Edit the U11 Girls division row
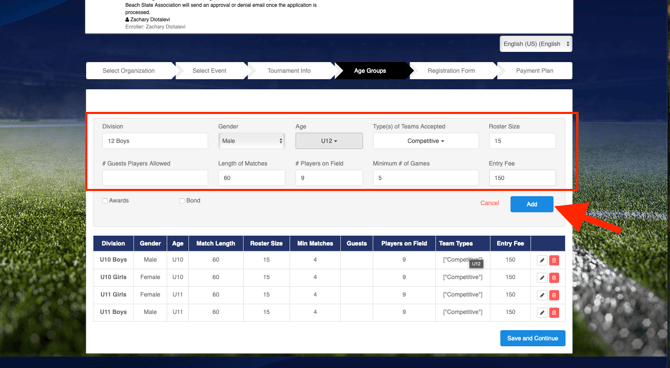Viewport: 670px width, 368px height. click(542, 295)
